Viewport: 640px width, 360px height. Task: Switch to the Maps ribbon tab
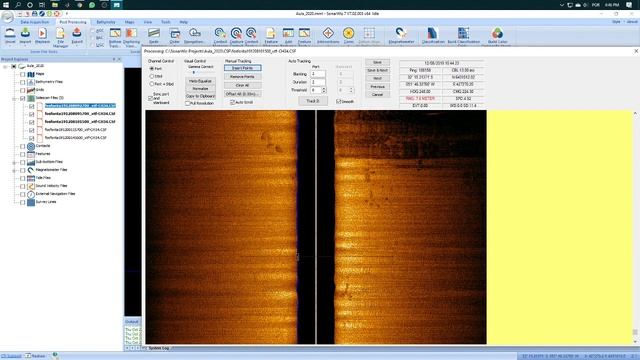coord(130,22)
